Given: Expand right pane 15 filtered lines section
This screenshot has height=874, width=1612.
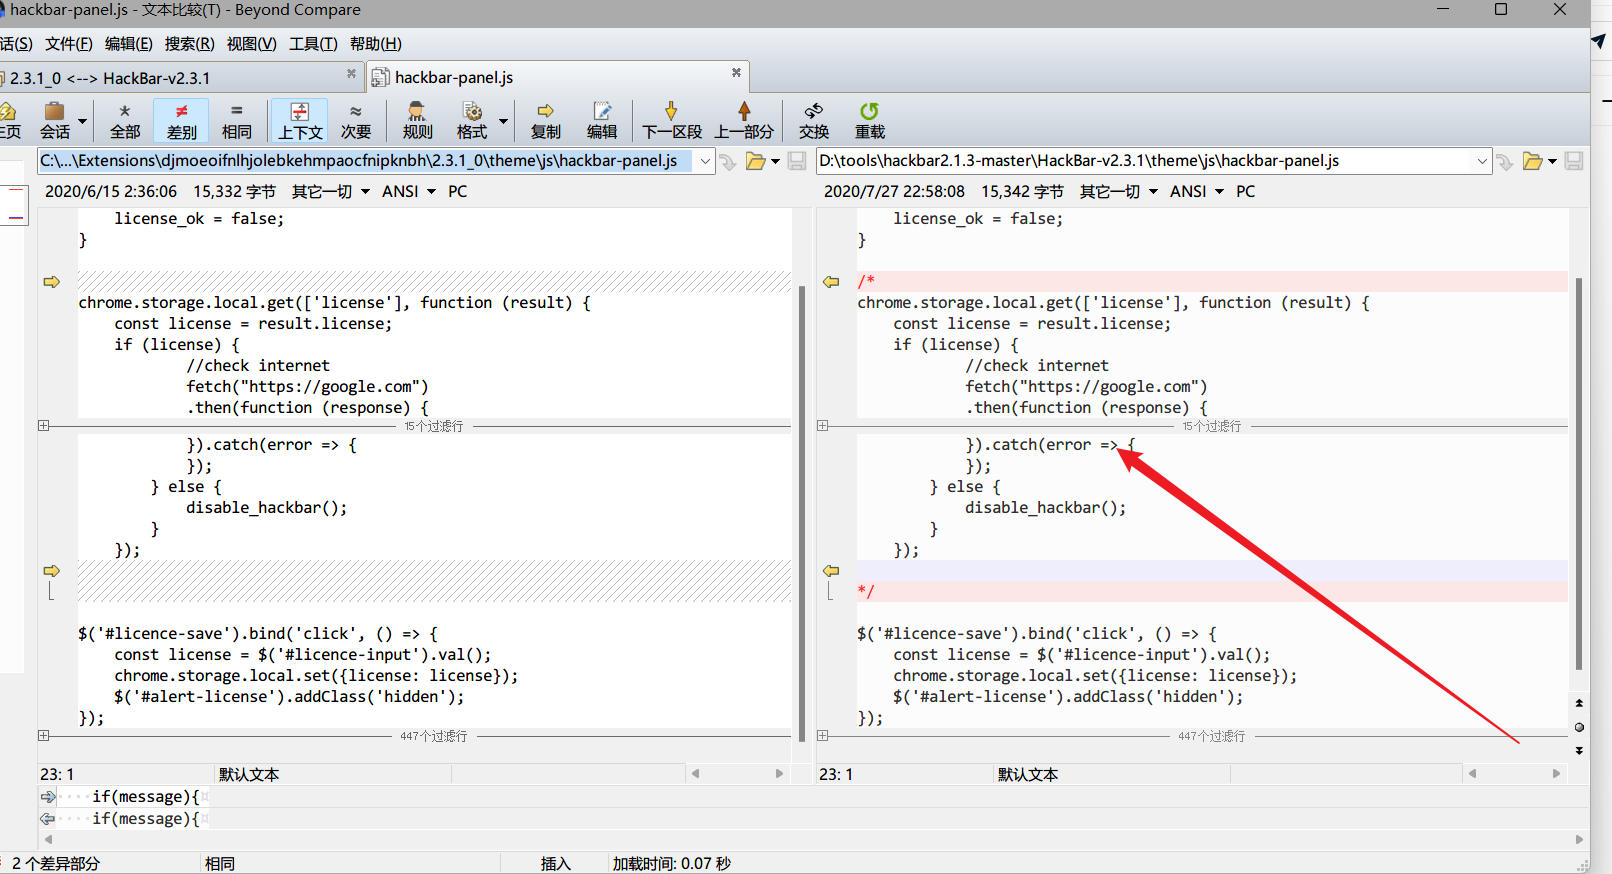Looking at the screenshot, I should 822,426.
